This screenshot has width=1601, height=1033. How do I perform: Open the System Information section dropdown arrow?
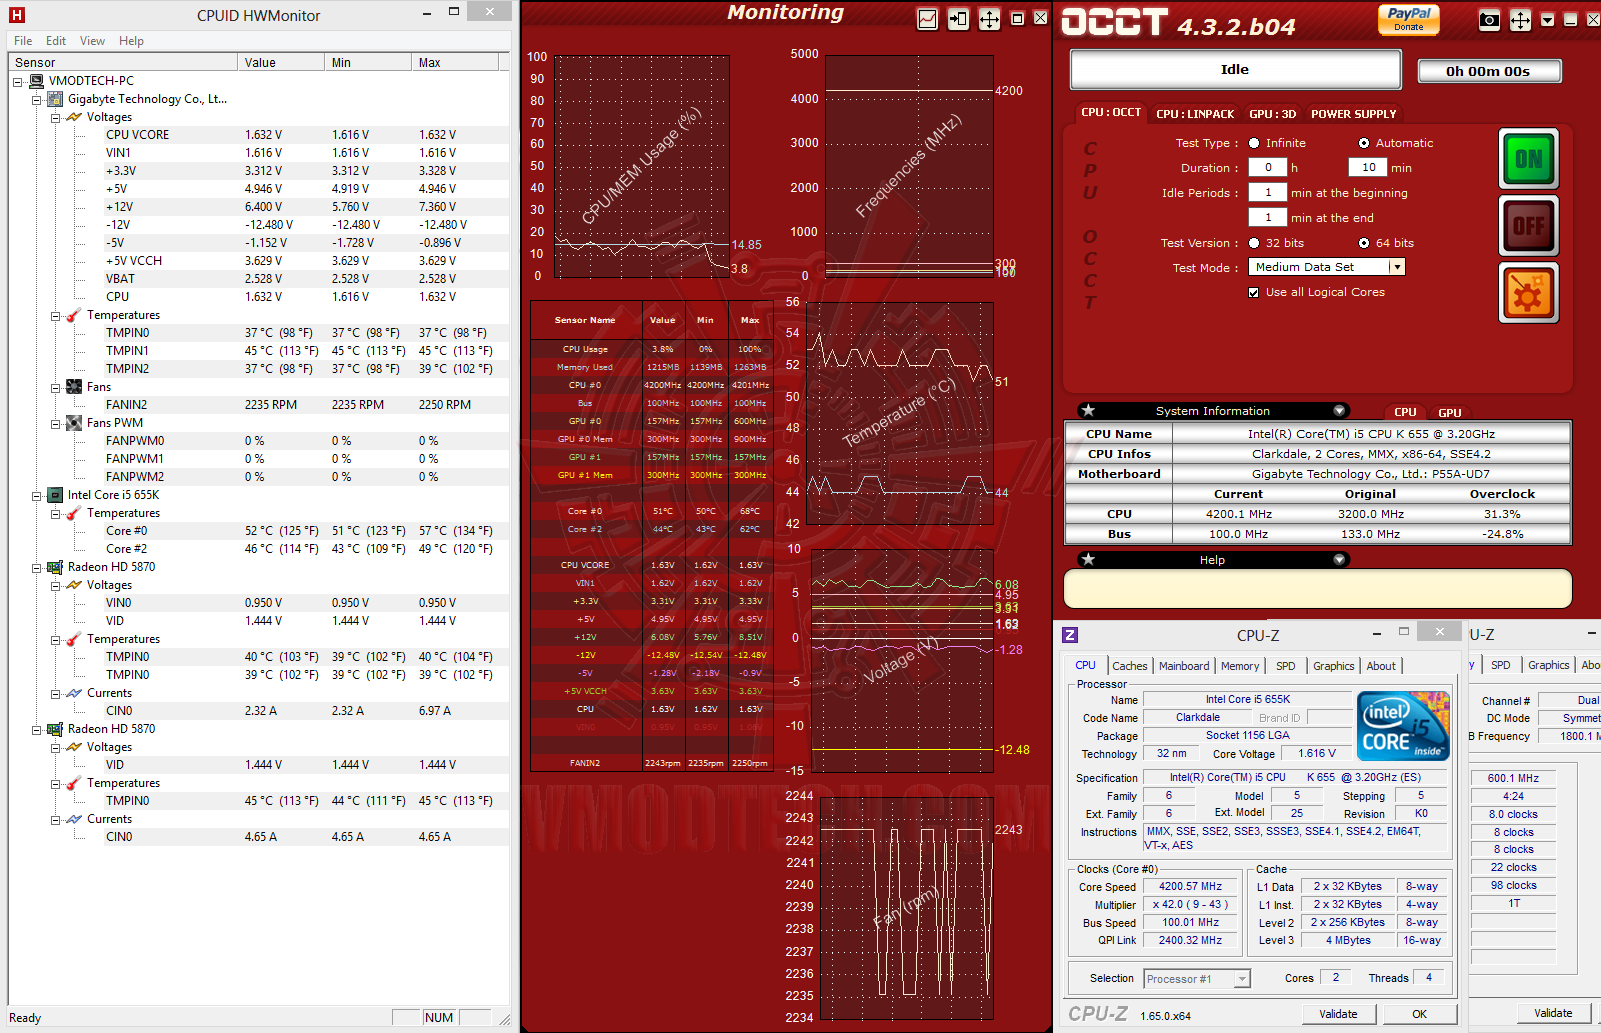1339,411
